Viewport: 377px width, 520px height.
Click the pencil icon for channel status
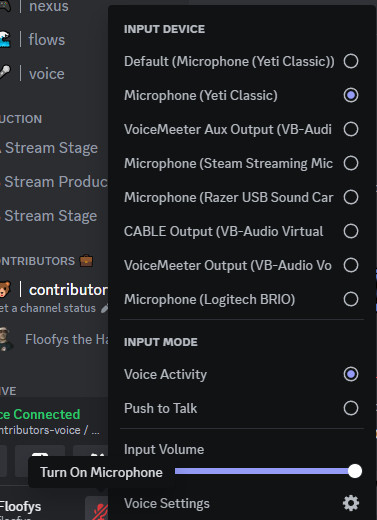click(104, 309)
